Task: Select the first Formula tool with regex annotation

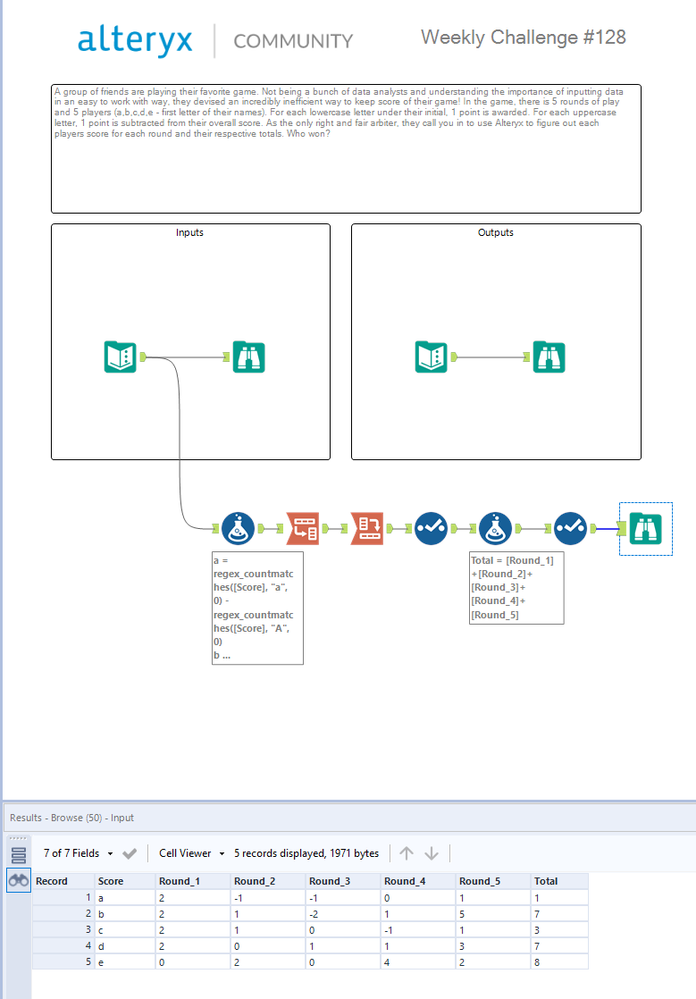Action: click(x=238, y=528)
